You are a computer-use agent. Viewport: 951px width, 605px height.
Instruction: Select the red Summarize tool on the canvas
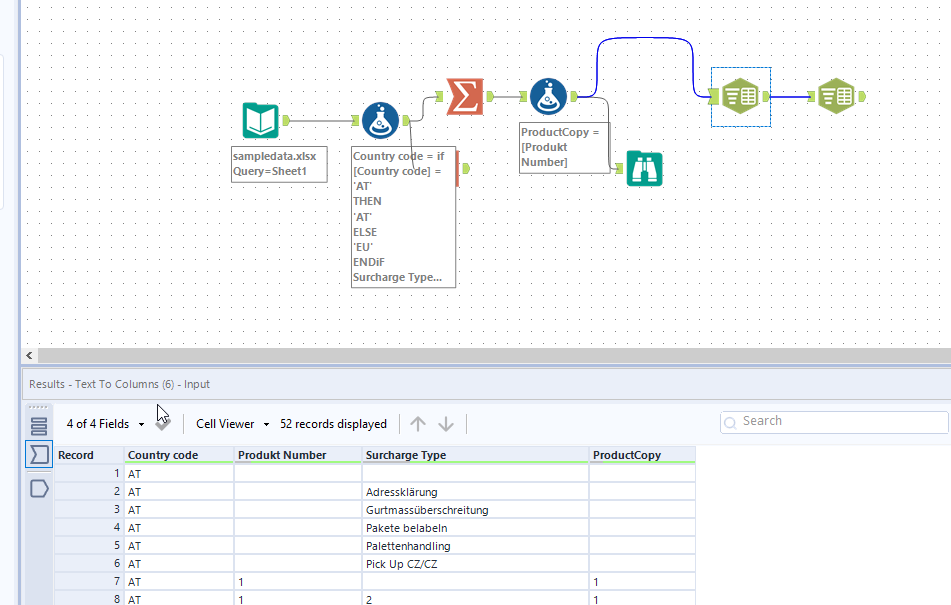point(465,96)
